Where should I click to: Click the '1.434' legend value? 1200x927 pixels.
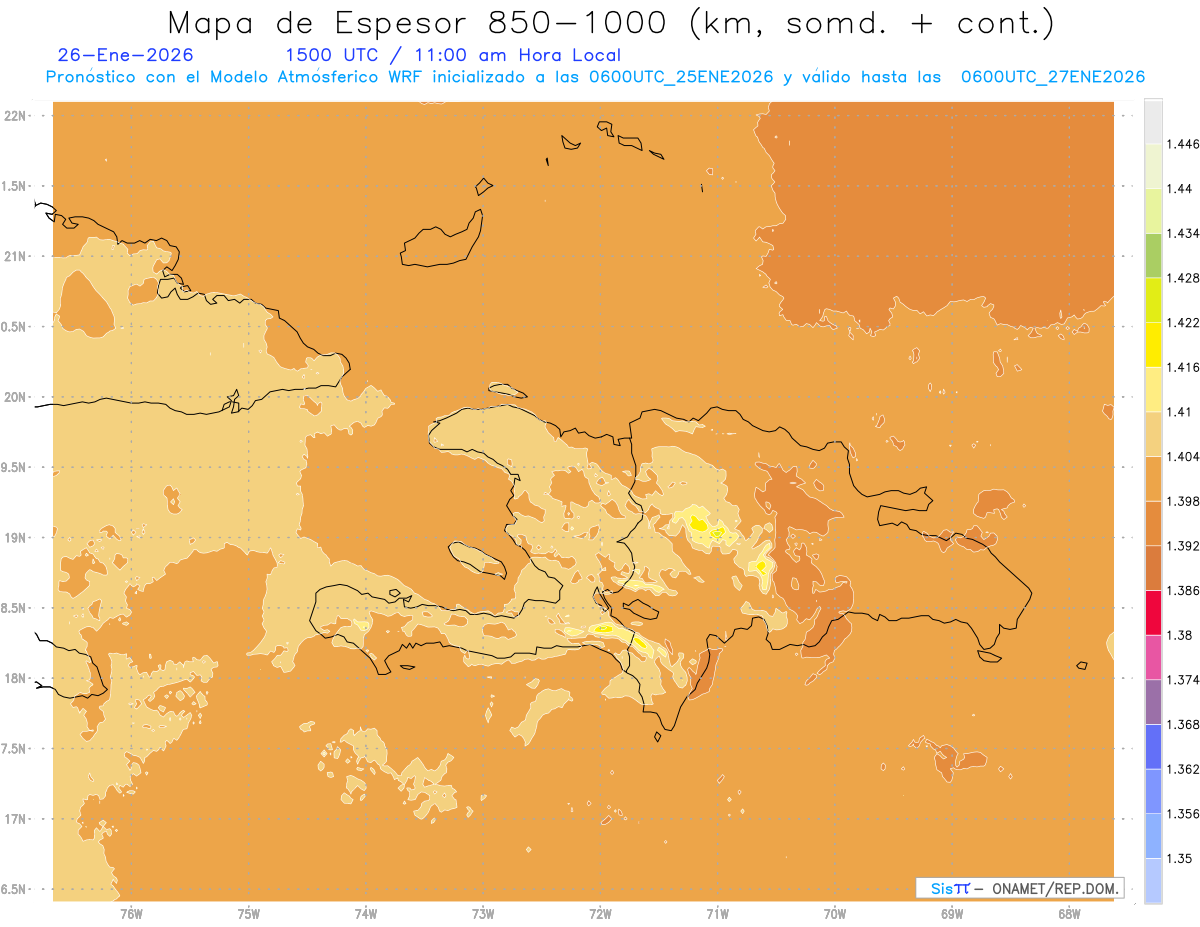[1184, 233]
